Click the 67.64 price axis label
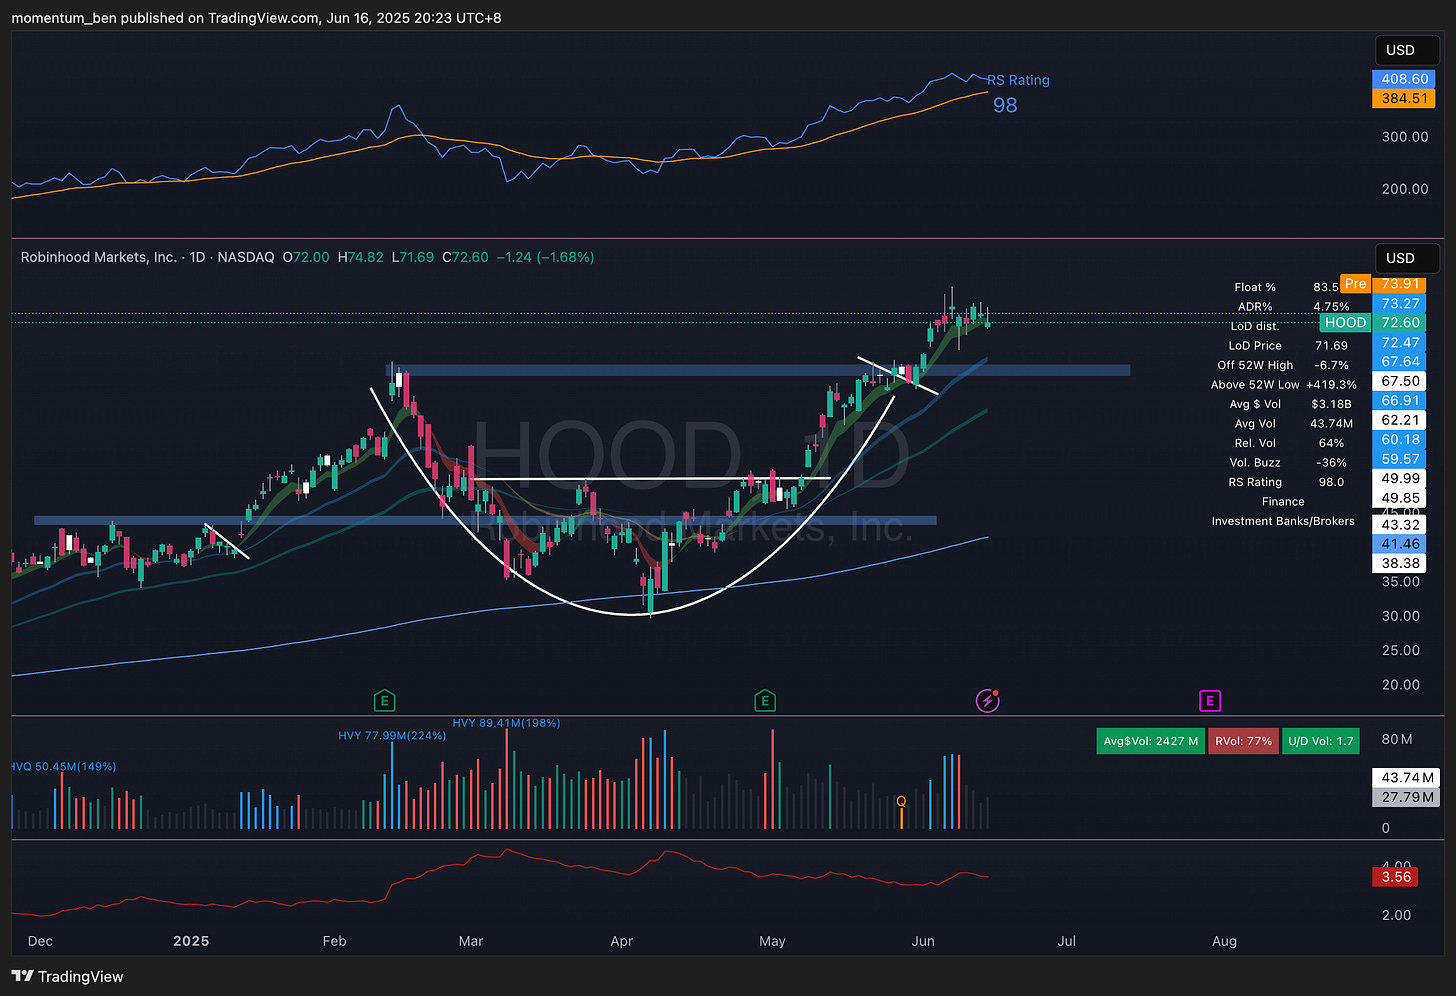 (x=1400, y=361)
